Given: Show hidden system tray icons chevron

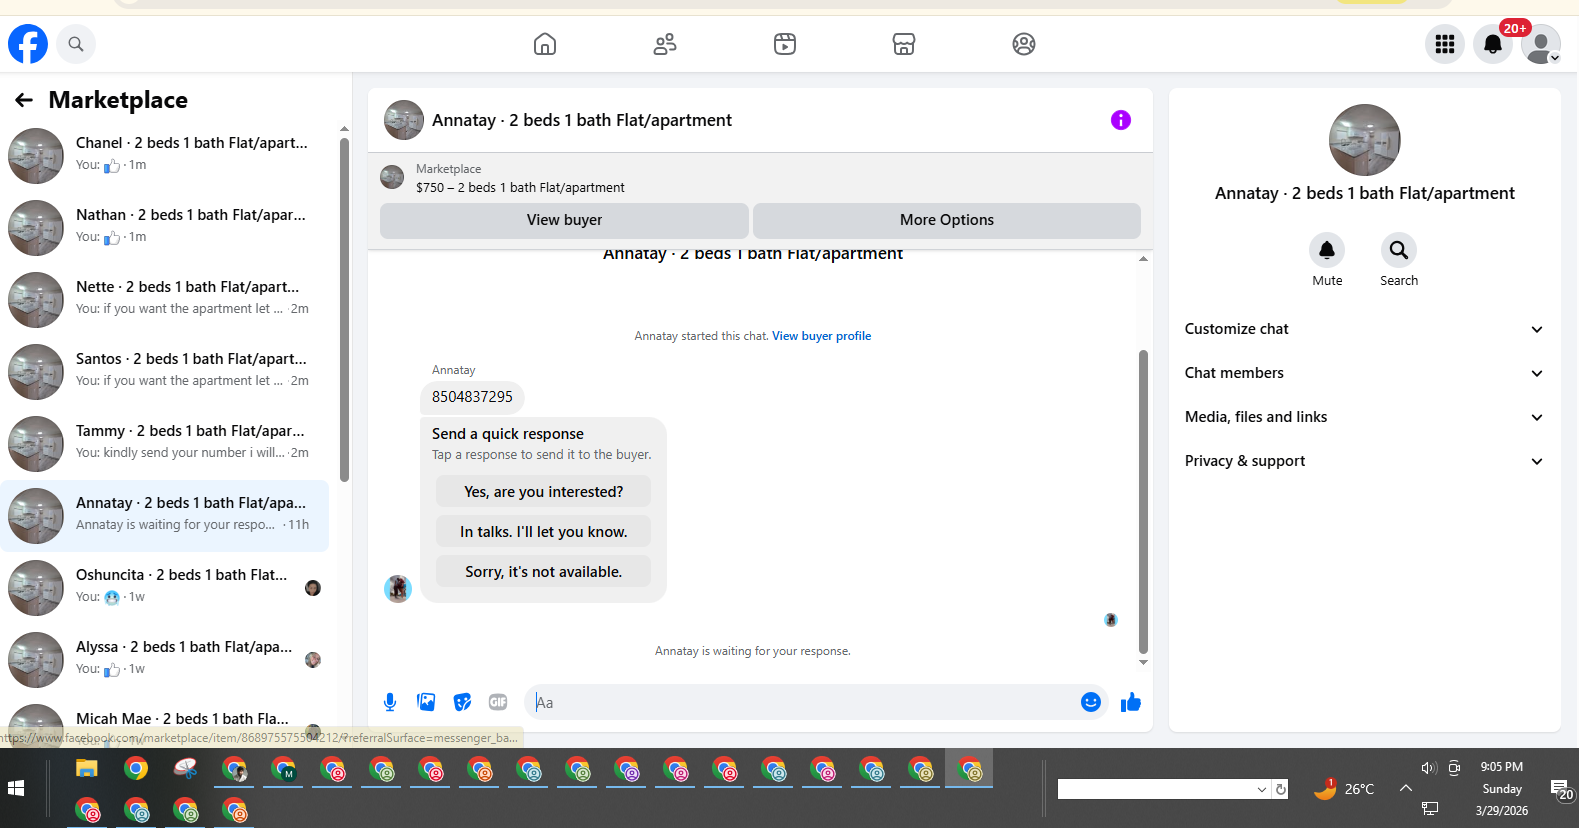Looking at the screenshot, I should (x=1405, y=788).
